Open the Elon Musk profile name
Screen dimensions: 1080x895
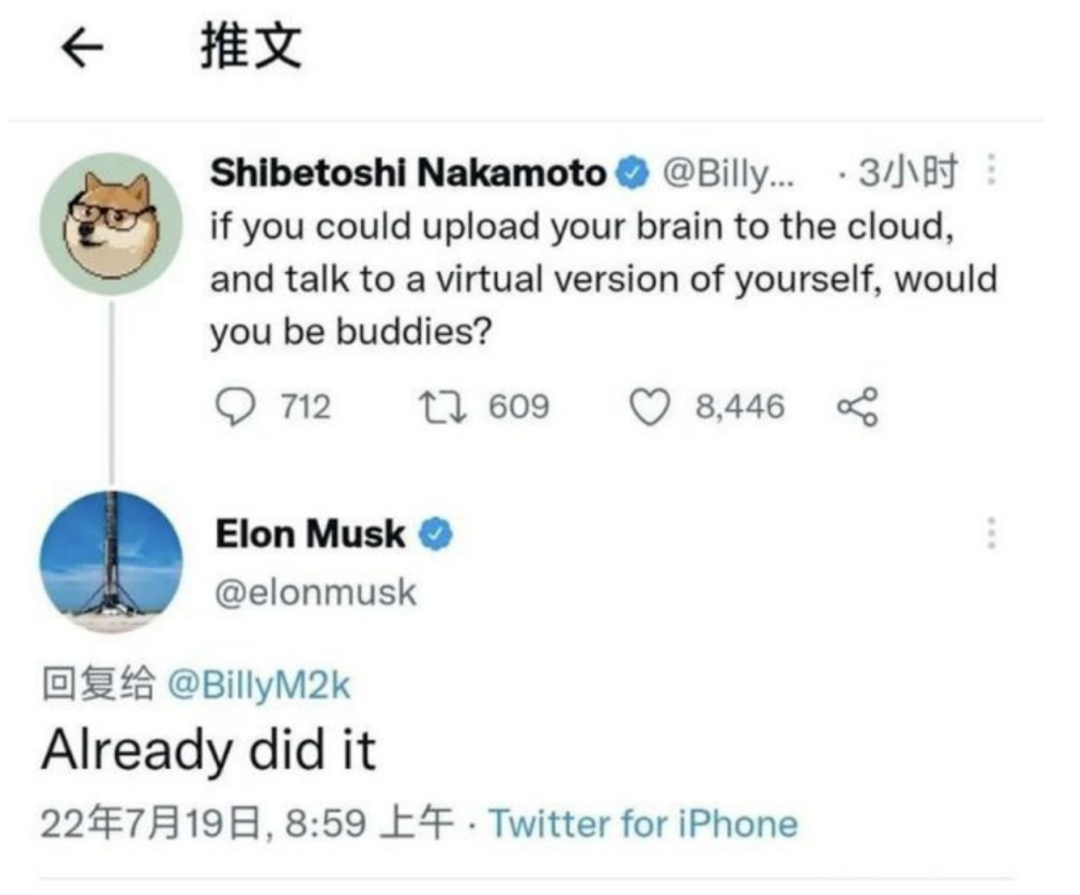(310, 534)
